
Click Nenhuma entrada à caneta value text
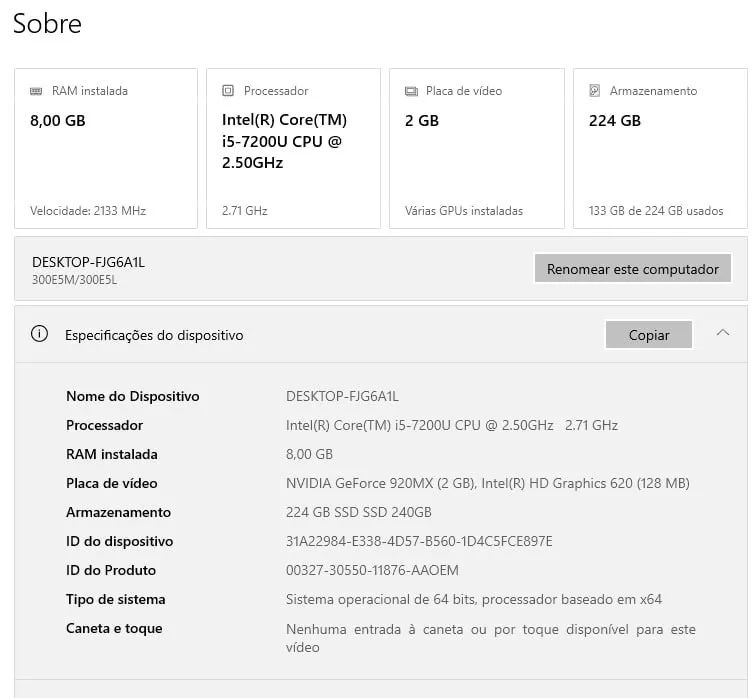491,638
